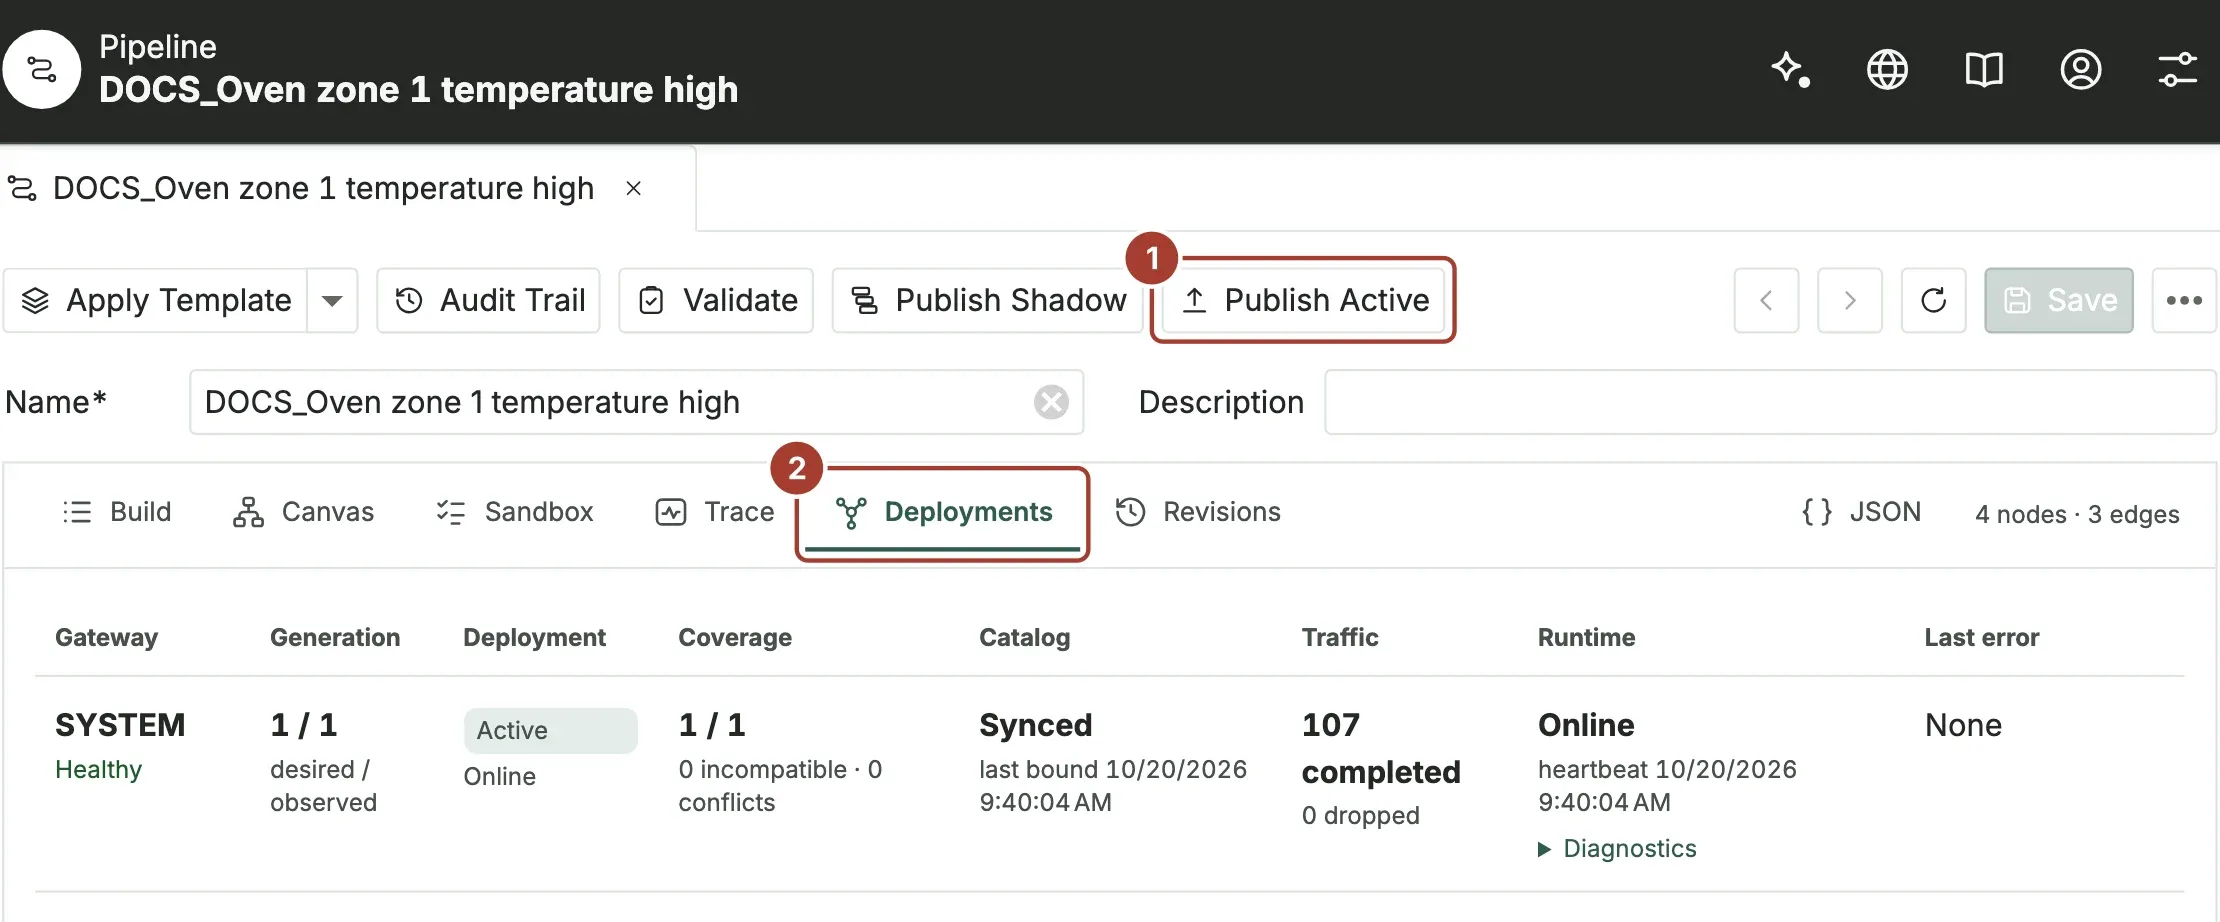The width and height of the screenshot is (2220, 922).
Task: Switch to the Trace tab
Action: [715, 512]
